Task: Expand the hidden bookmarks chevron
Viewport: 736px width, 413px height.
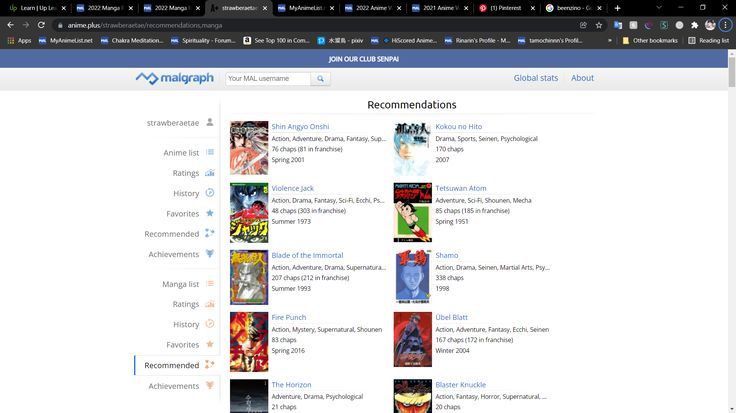Action: point(610,41)
